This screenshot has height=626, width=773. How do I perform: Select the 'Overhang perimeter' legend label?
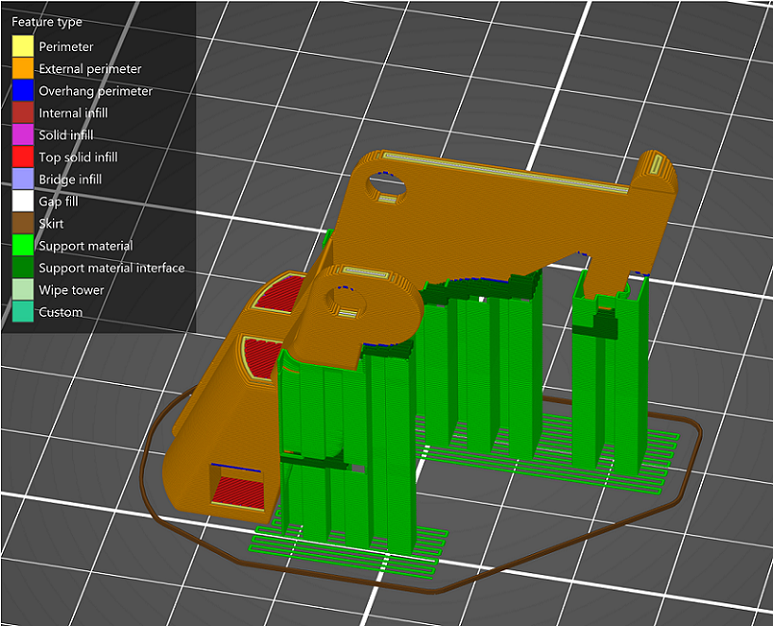click(x=96, y=91)
